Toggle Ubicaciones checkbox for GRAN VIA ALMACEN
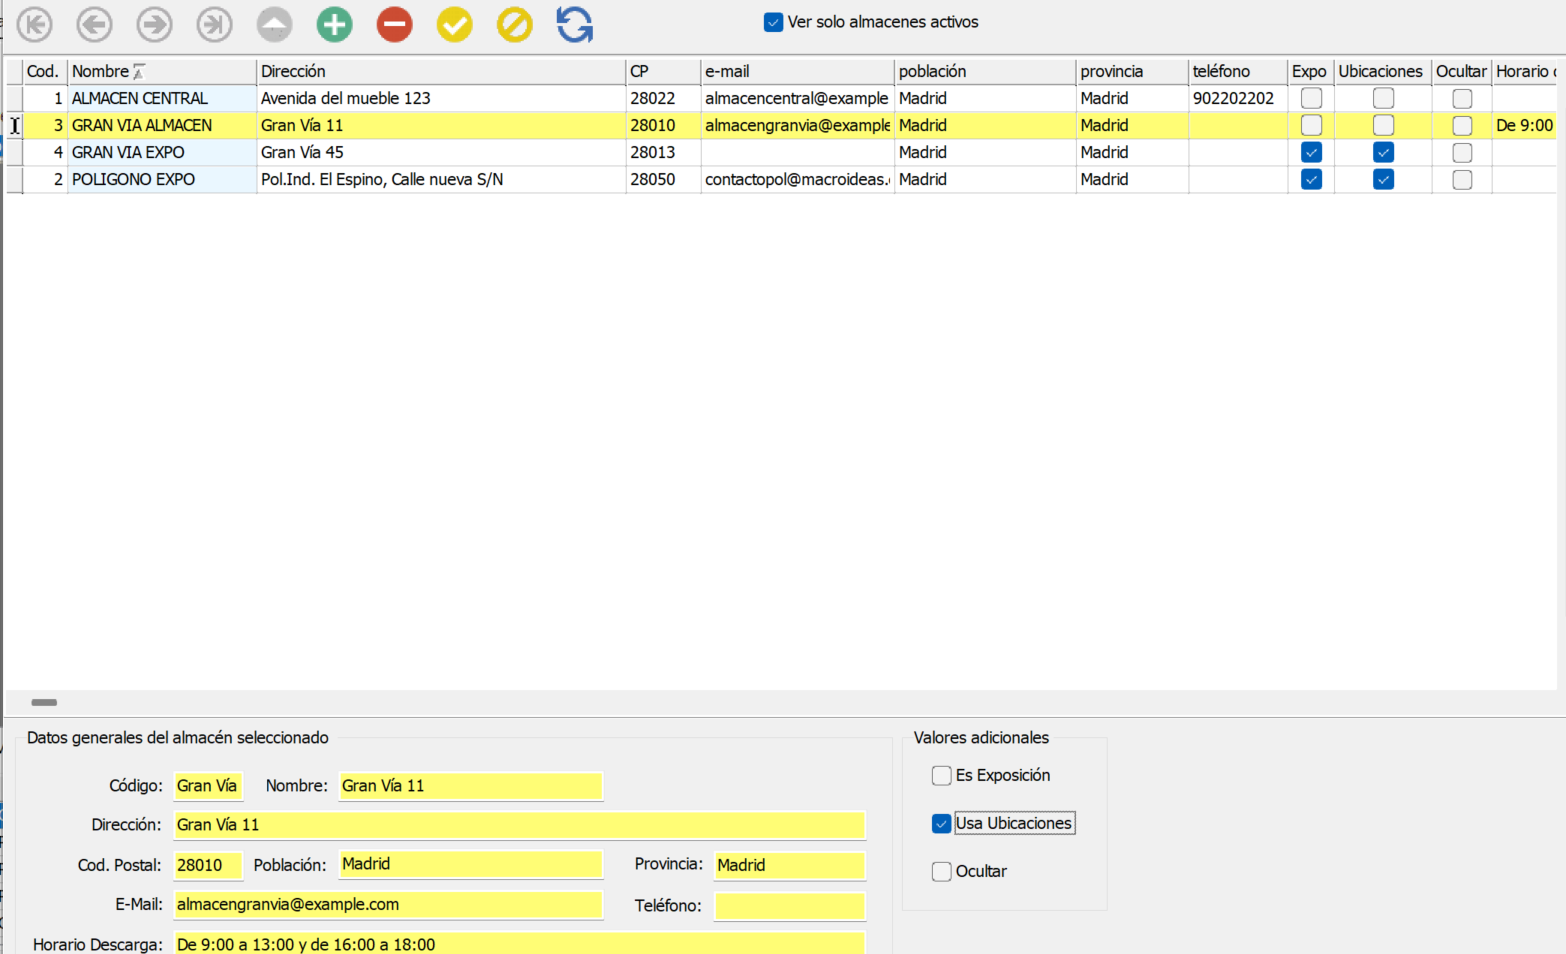Viewport: 1566px width, 954px height. point(1383,125)
